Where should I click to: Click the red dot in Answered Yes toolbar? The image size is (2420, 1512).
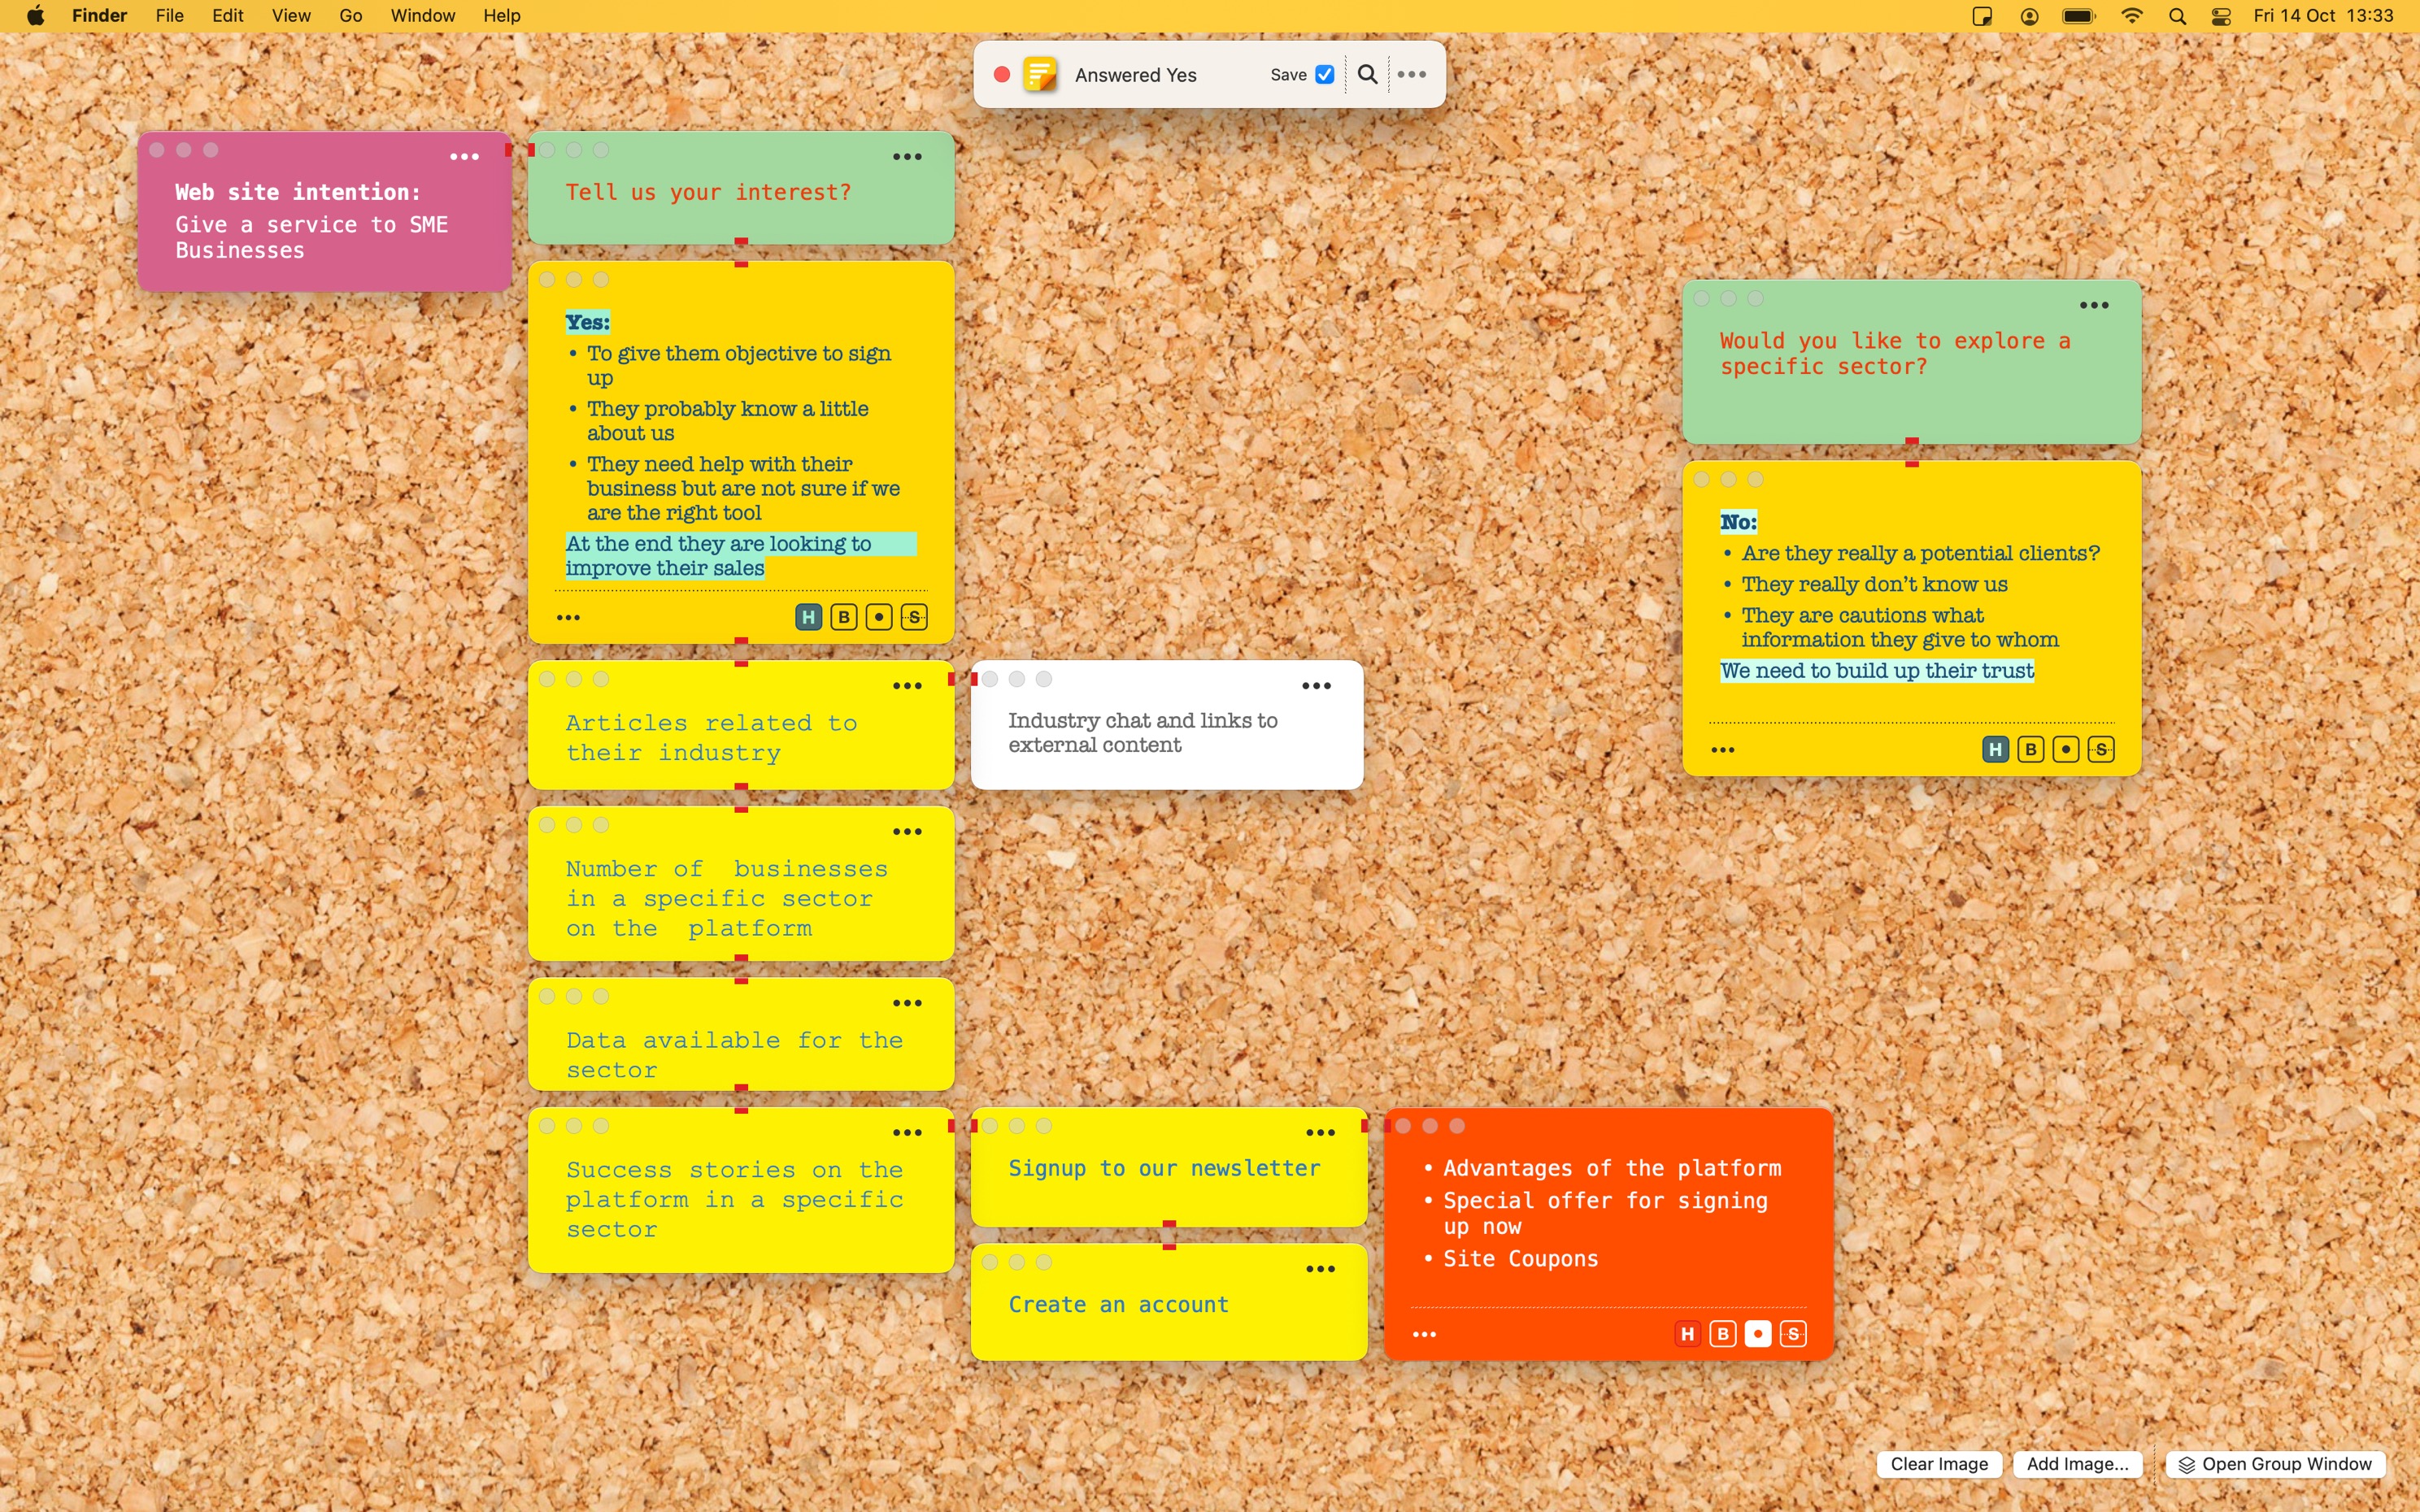pyautogui.click(x=1001, y=74)
